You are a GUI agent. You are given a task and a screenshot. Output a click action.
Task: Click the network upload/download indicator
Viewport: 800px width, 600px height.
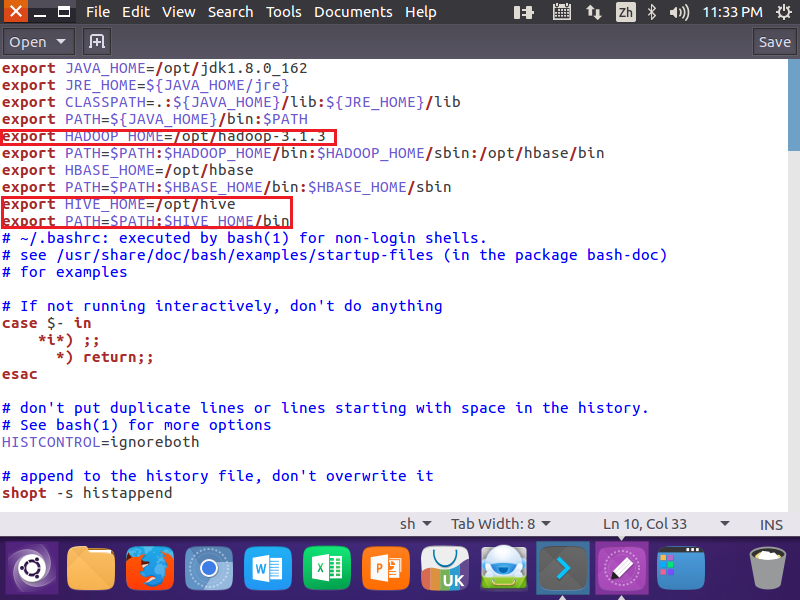click(x=595, y=11)
